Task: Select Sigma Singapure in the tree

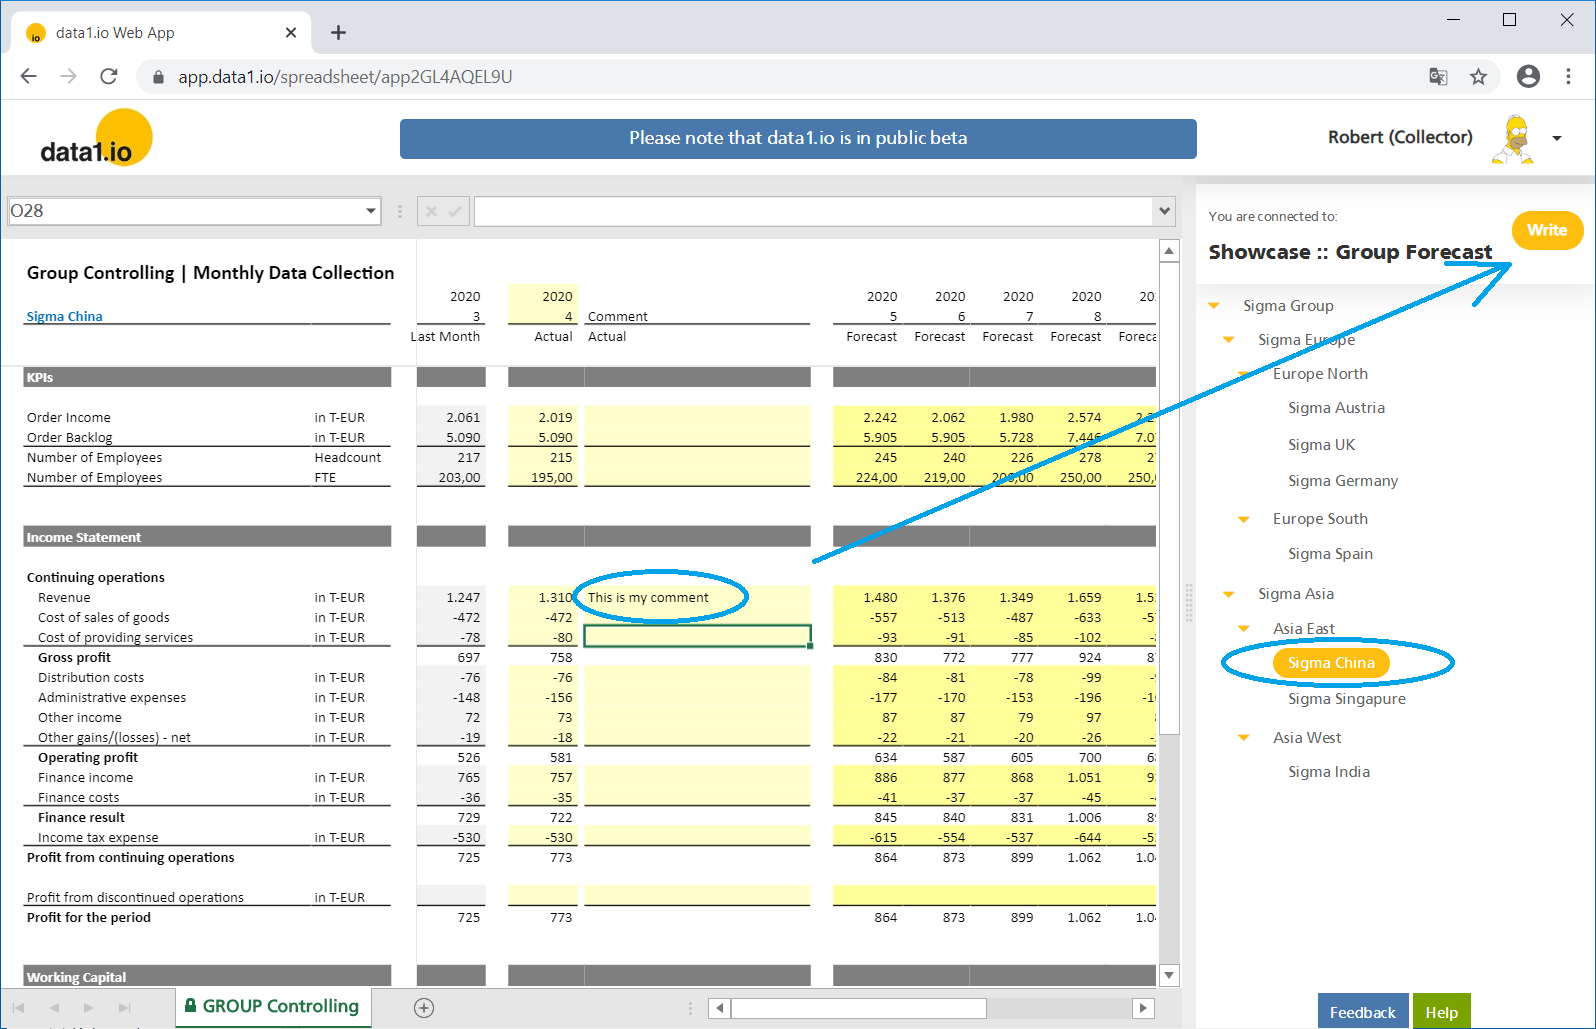Action: pyautogui.click(x=1346, y=699)
